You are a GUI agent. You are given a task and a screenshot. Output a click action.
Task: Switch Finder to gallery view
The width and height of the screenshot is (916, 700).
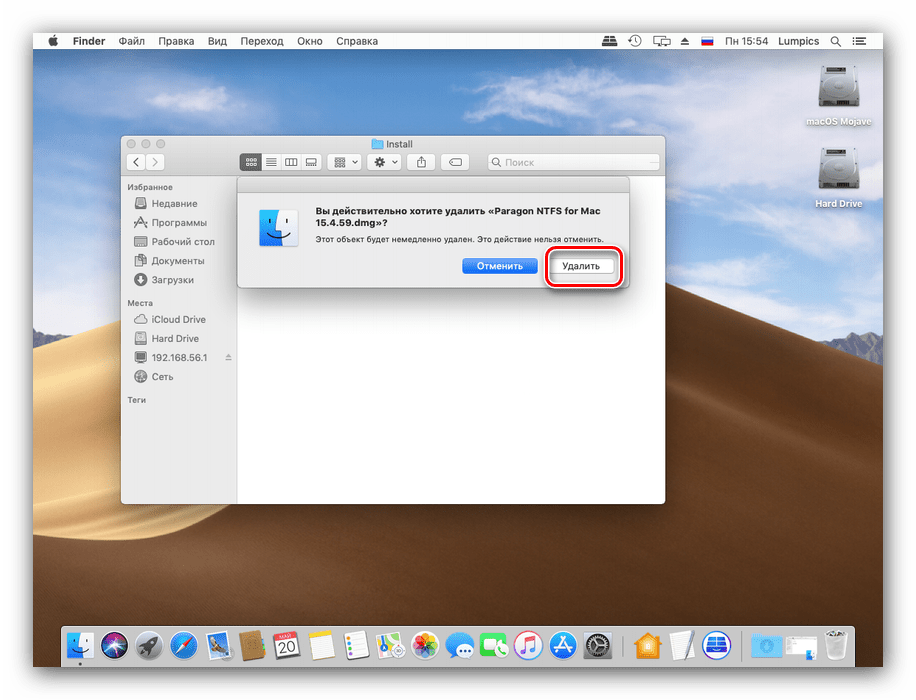point(311,162)
